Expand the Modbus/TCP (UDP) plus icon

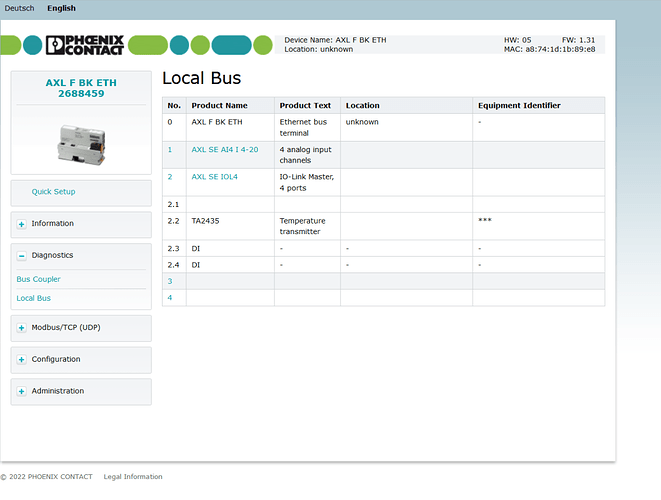click(21, 328)
